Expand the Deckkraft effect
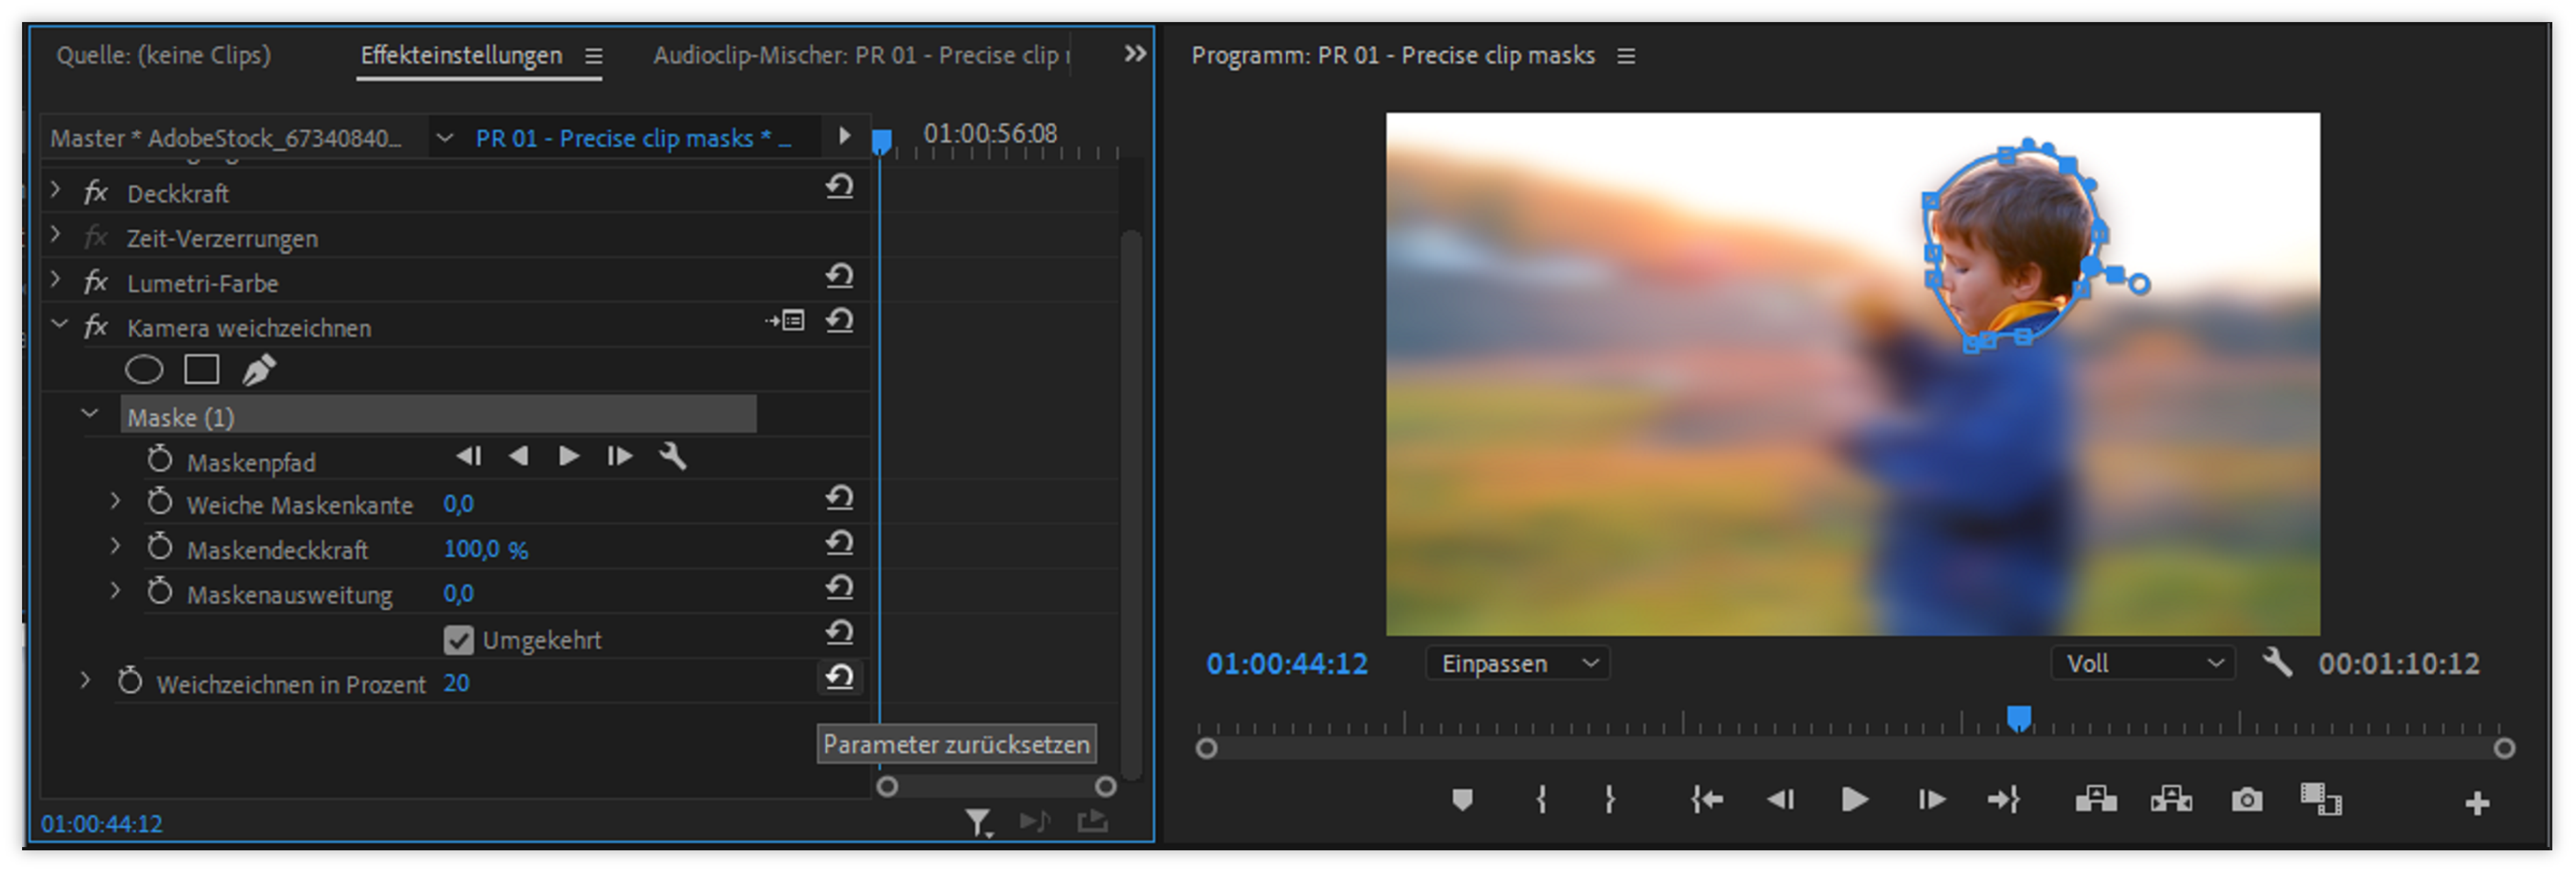The image size is (2576, 874). click(56, 191)
